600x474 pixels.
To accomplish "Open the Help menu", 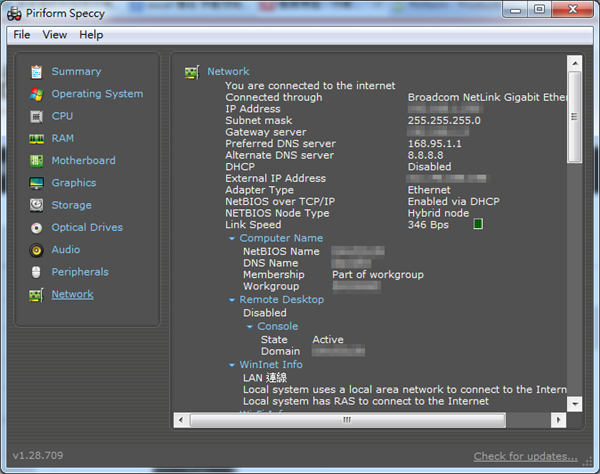I will click(x=91, y=35).
